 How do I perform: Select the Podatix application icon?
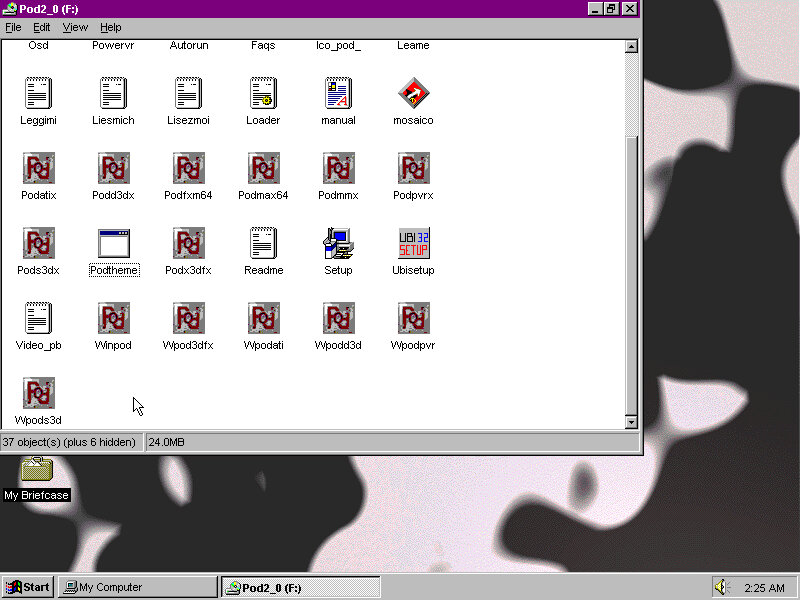38,169
